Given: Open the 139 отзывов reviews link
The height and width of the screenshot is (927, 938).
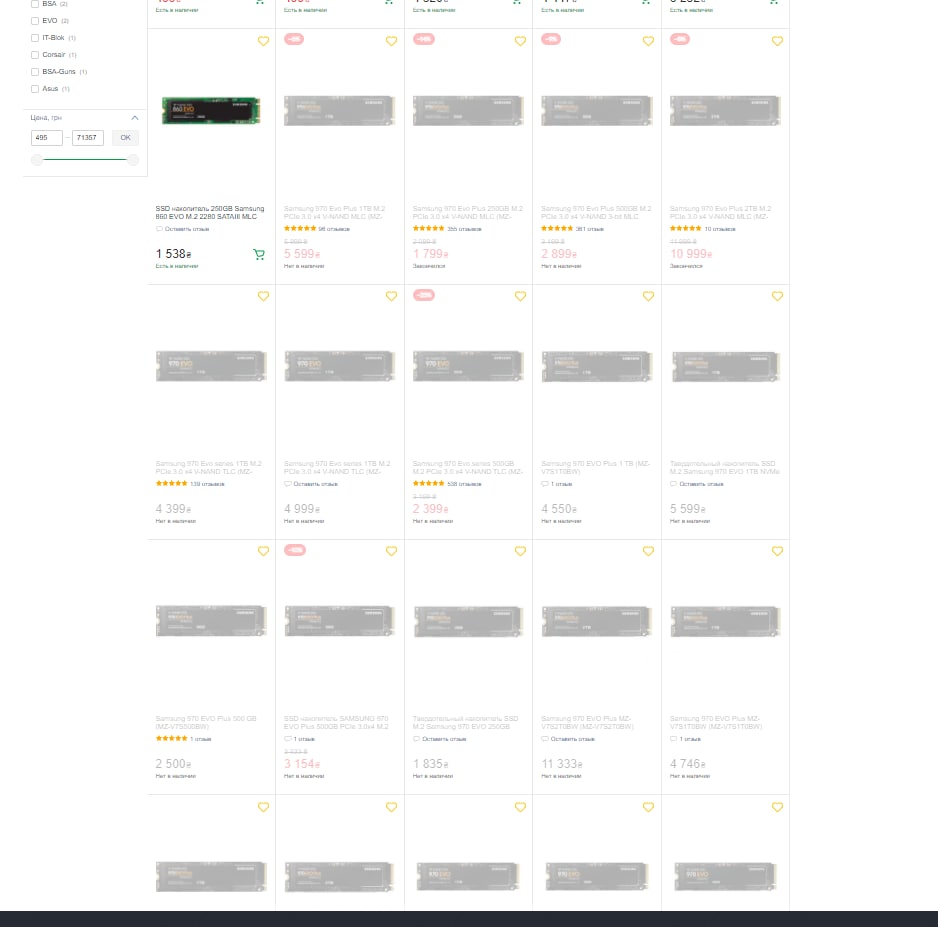Looking at the screenshot, I should [x=207, y=484].
